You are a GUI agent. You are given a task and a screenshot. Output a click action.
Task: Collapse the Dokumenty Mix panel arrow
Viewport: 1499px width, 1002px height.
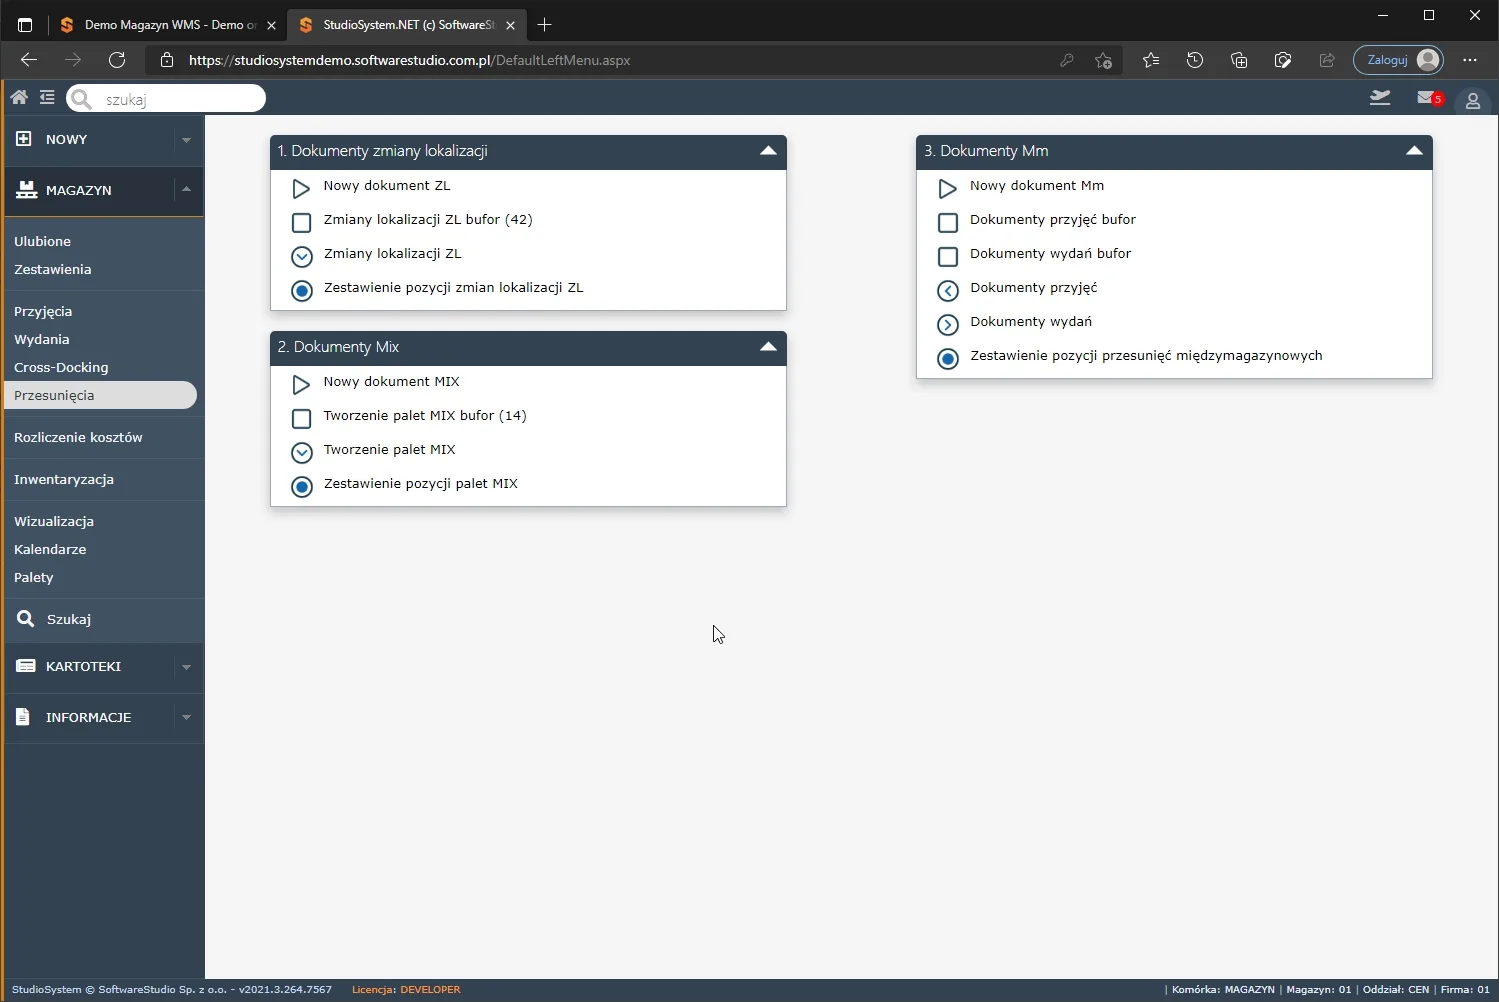(768, 347)
